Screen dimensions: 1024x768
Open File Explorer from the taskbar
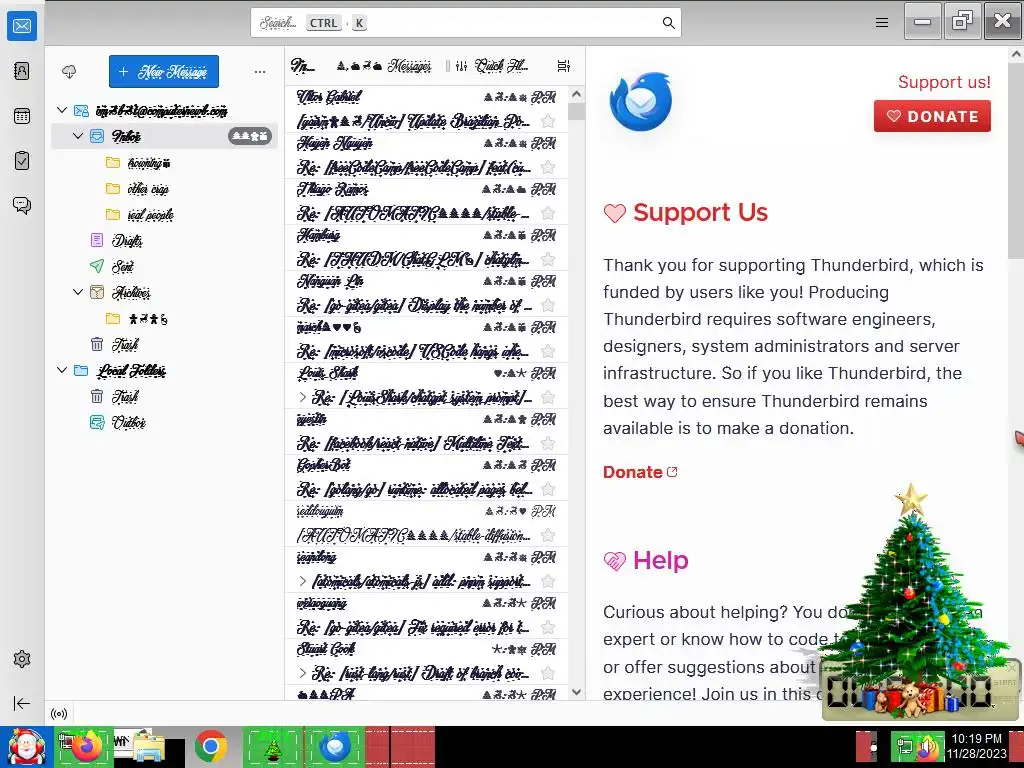[148, 748]
